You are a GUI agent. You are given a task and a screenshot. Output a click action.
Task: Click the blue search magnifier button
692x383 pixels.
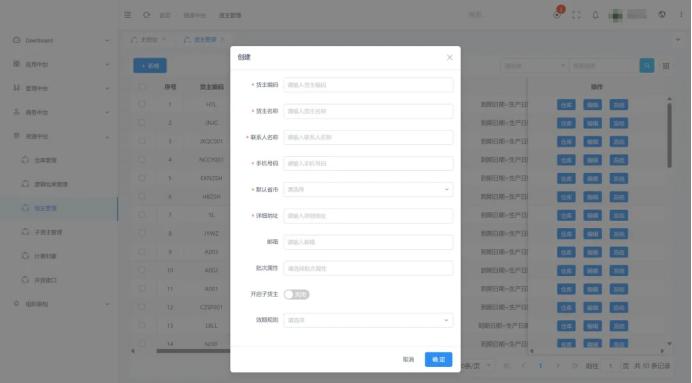coord(647,66)
